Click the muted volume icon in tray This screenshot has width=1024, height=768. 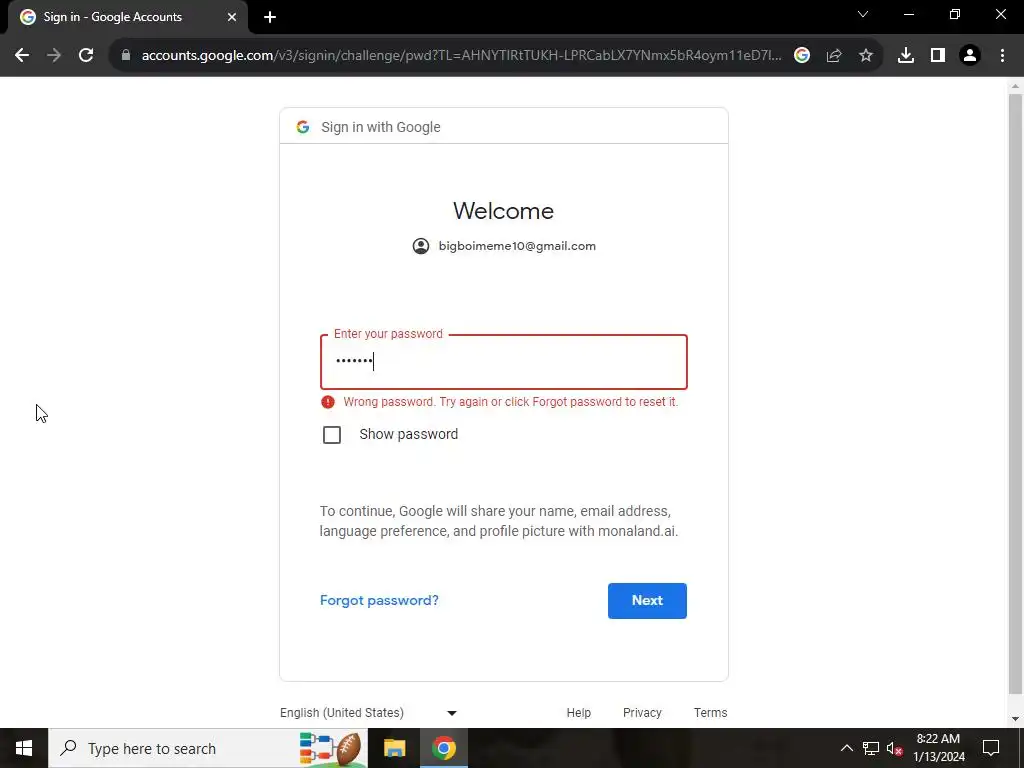pos(895,748)
